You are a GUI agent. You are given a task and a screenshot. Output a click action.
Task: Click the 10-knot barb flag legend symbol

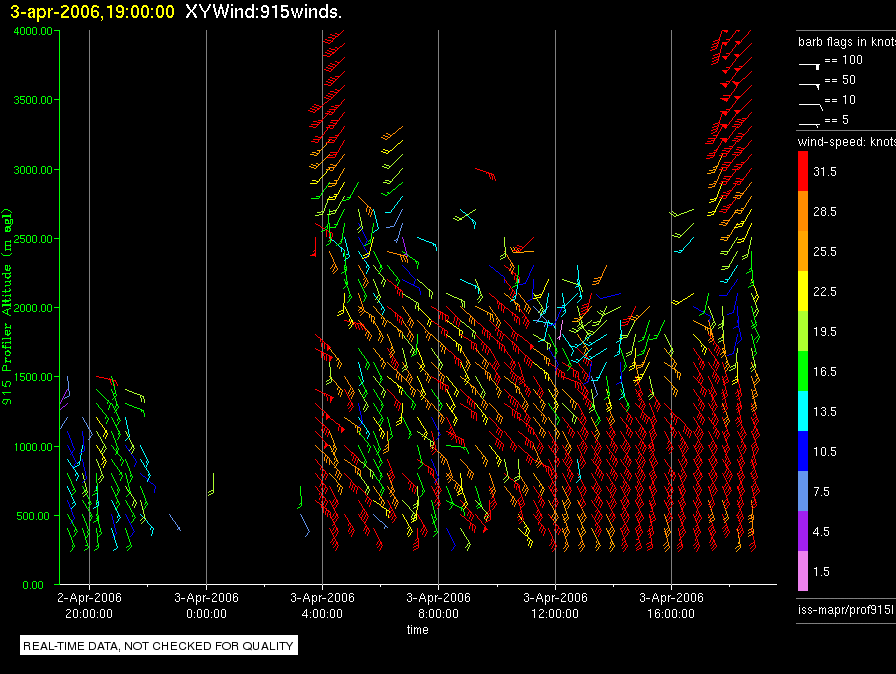tap(809, 104)
